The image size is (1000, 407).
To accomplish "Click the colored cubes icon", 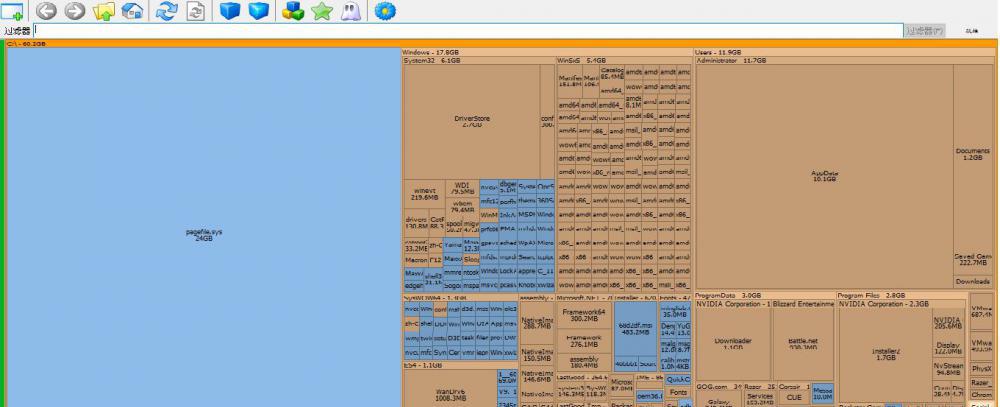I will pos(293,10).
